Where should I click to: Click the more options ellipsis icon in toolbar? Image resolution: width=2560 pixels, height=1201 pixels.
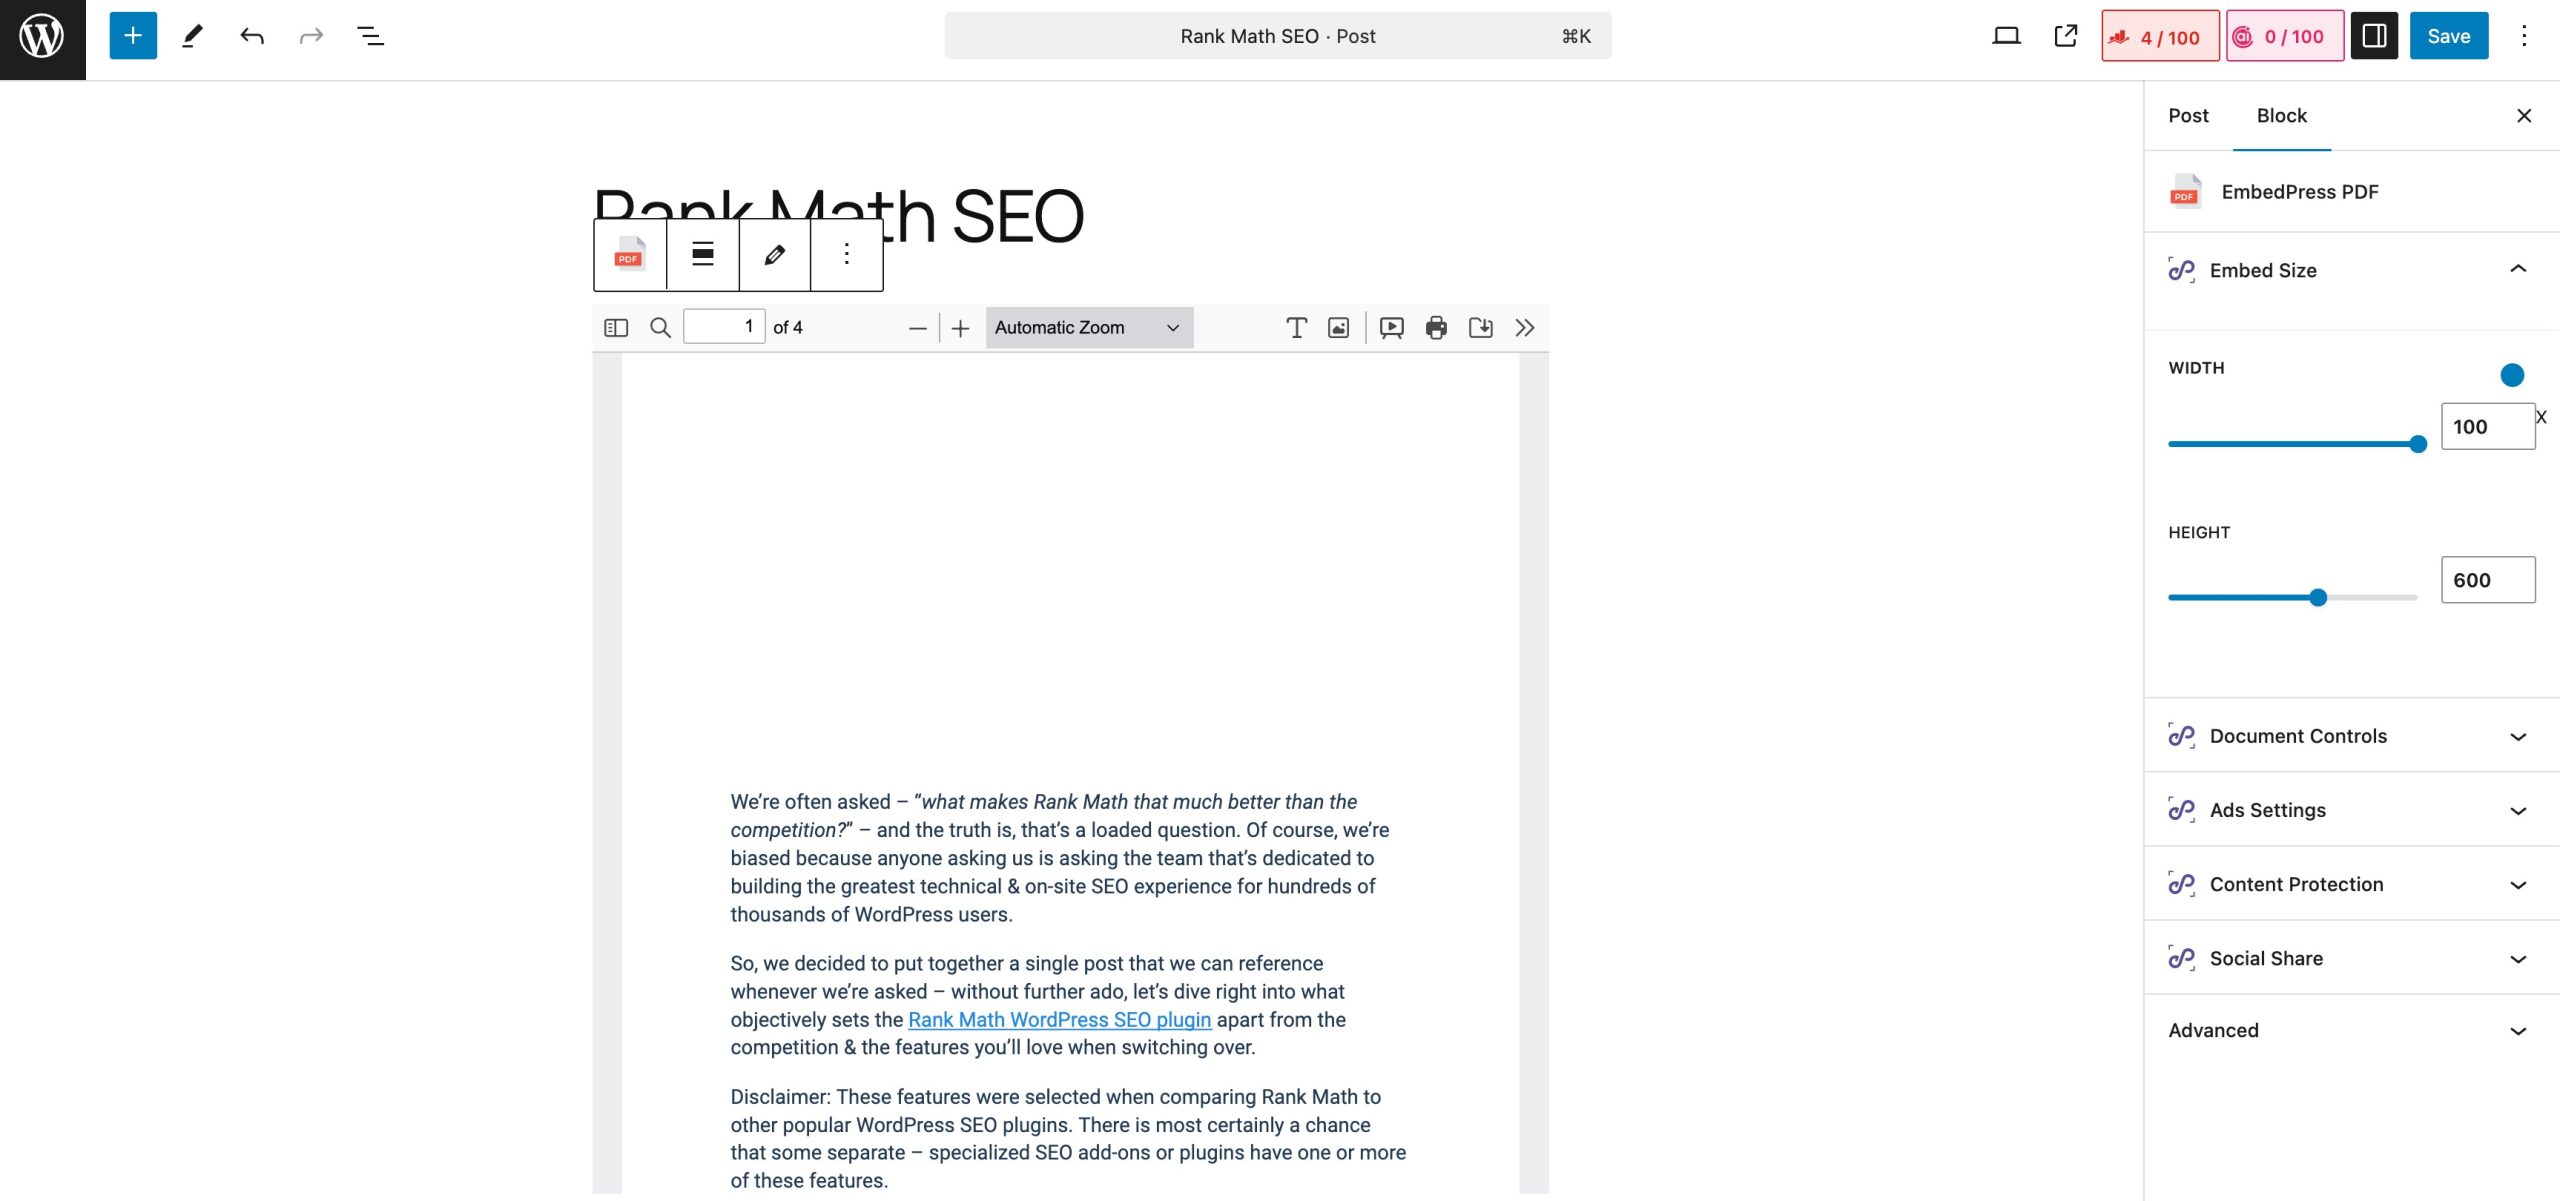[846, 253]
